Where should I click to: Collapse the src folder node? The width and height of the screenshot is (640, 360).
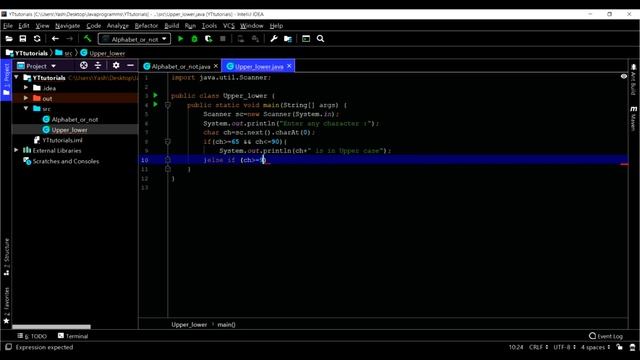[26, 109]
